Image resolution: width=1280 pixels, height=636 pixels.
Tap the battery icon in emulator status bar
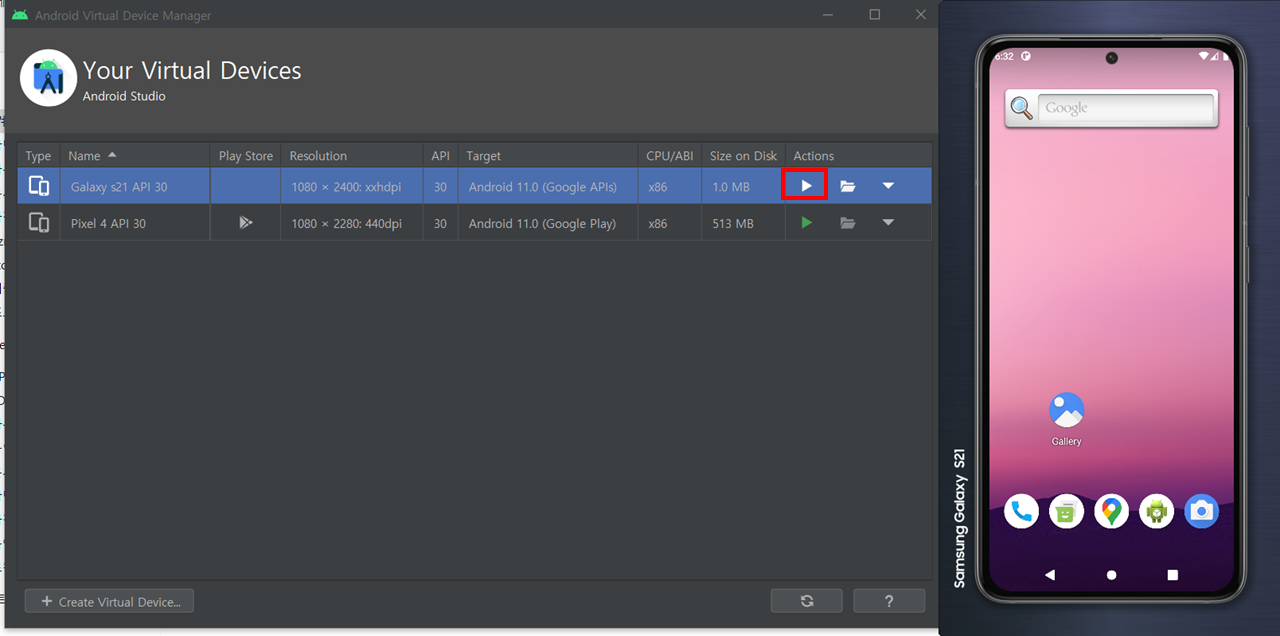(x=1224, y=56)
